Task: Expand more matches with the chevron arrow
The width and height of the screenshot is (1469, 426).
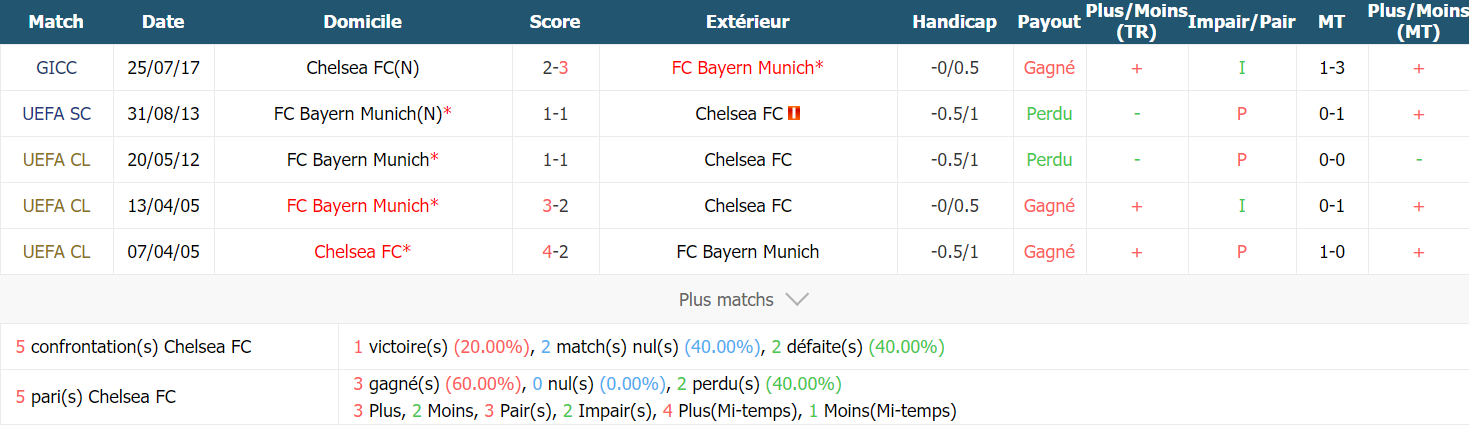Action: pos(797,299)
